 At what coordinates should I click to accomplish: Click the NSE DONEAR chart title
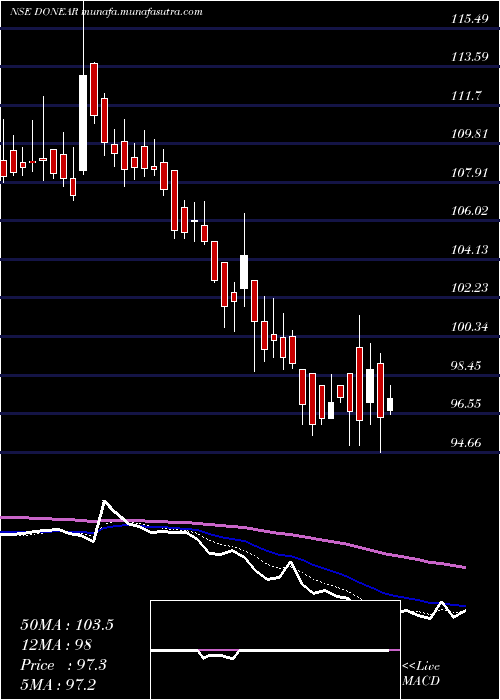click(x=45, y=12)
